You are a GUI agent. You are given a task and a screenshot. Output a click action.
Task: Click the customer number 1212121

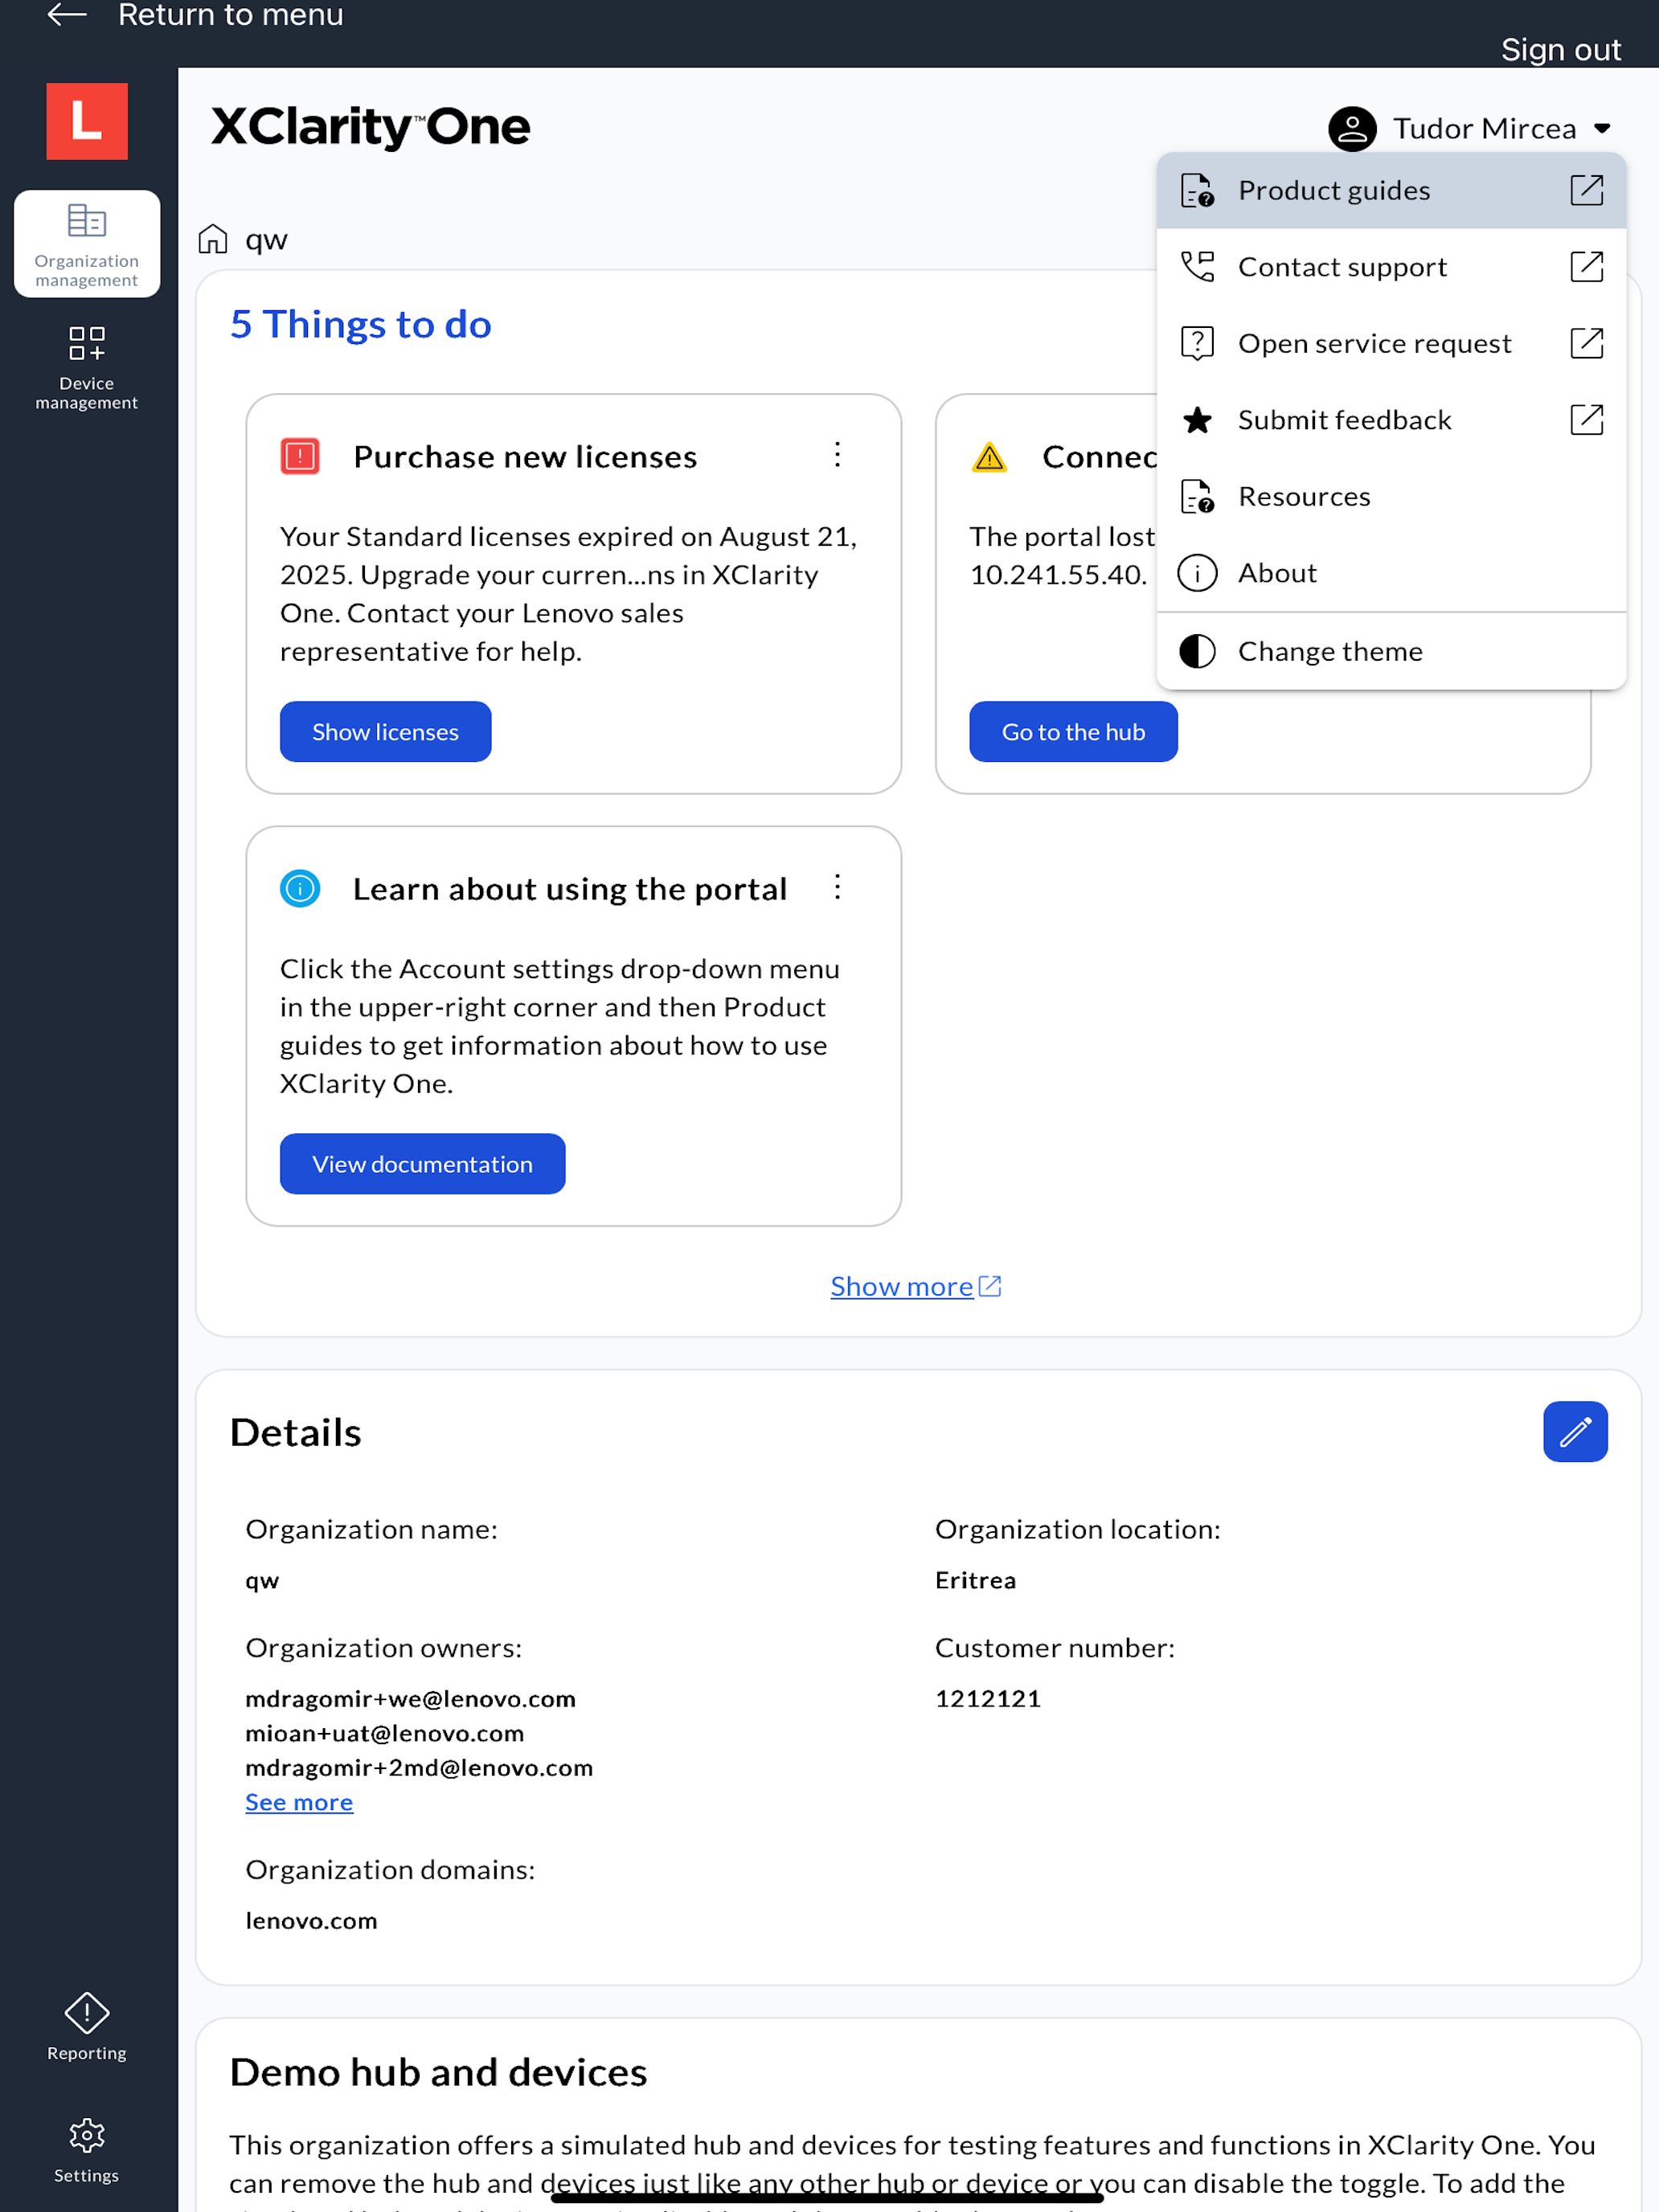pos(988,1698)
